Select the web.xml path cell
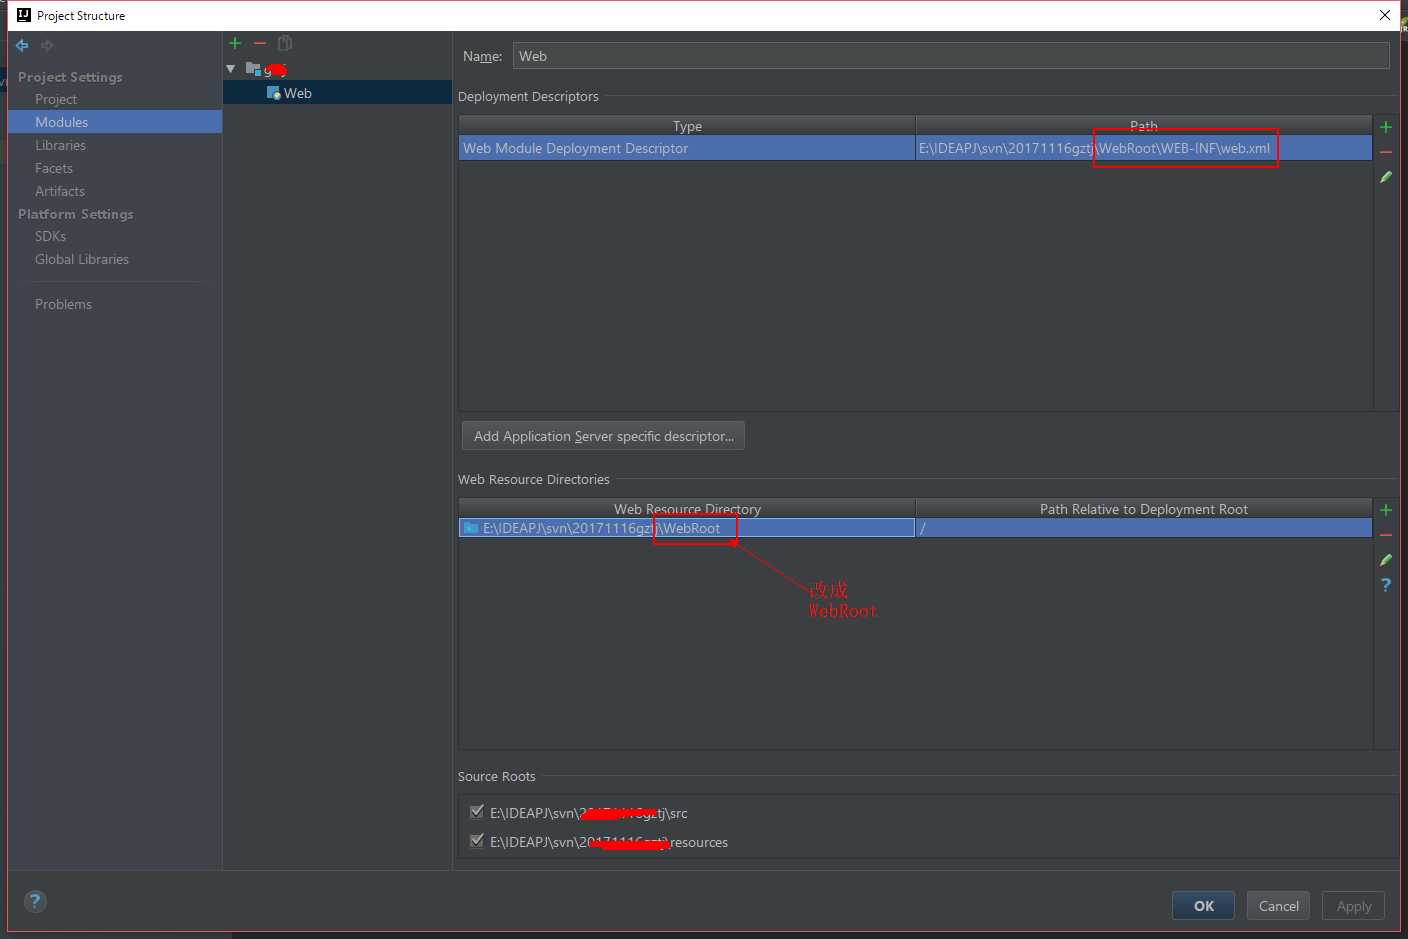Screen dimensions: 1408x939 click(x=1144, y=148)
